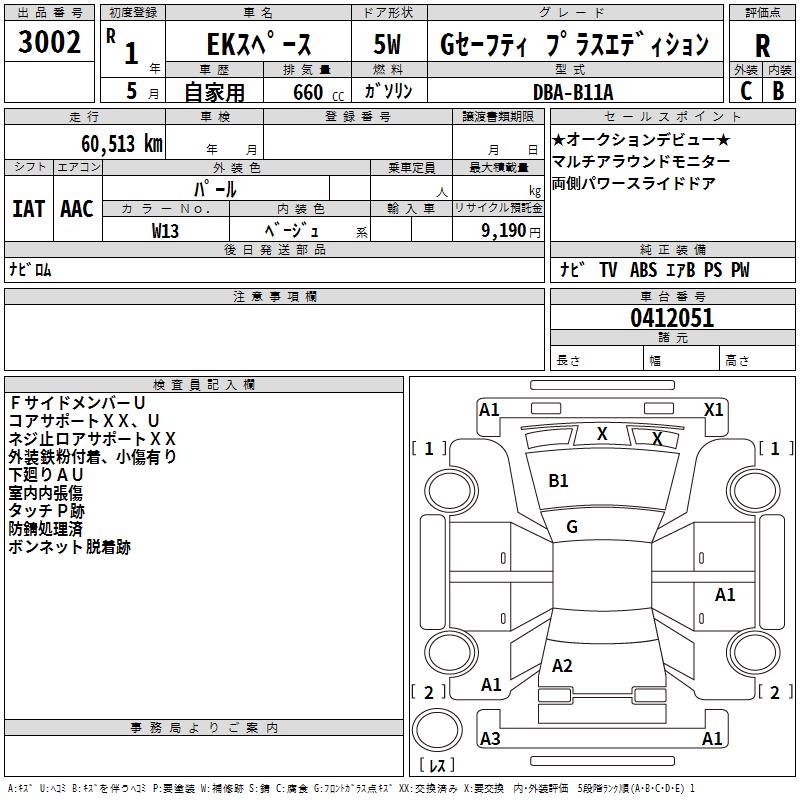Click PW in the equipment list
This screenshot has height=800, width=800.
click(740, 269)
